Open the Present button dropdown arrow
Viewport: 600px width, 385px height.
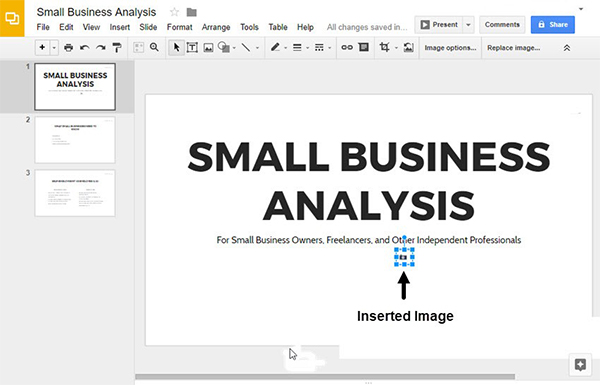[468, 25]
